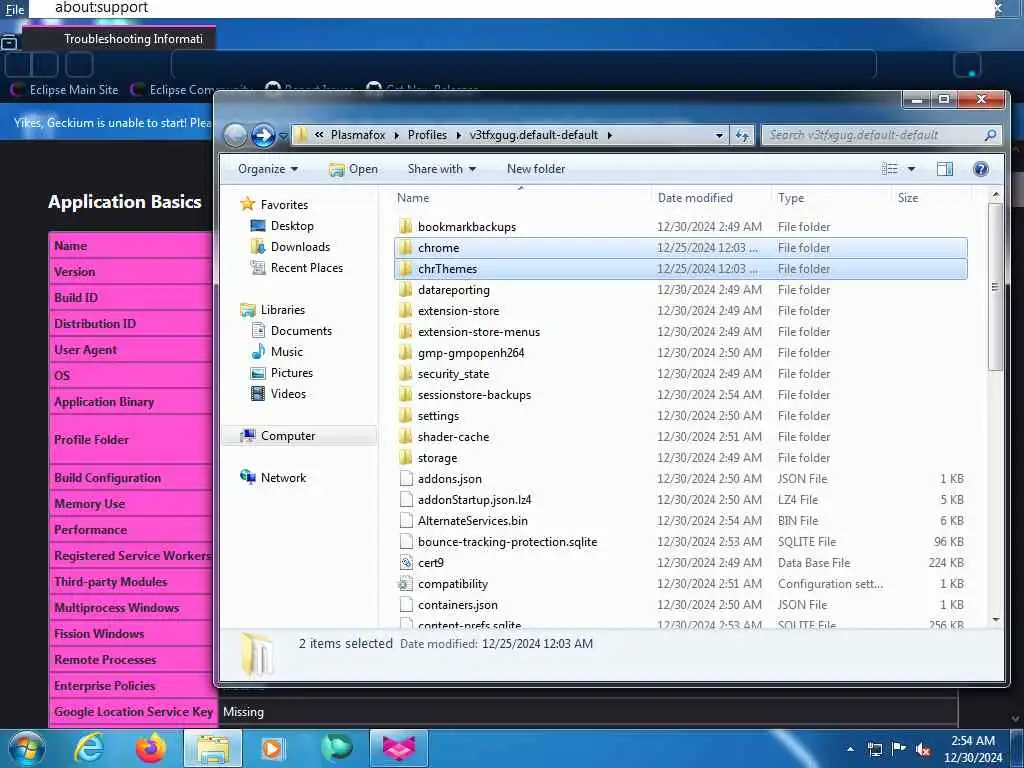1024x768 pixels.
Task: Select the addons.json file icon
Action: [x=406, y=479]
